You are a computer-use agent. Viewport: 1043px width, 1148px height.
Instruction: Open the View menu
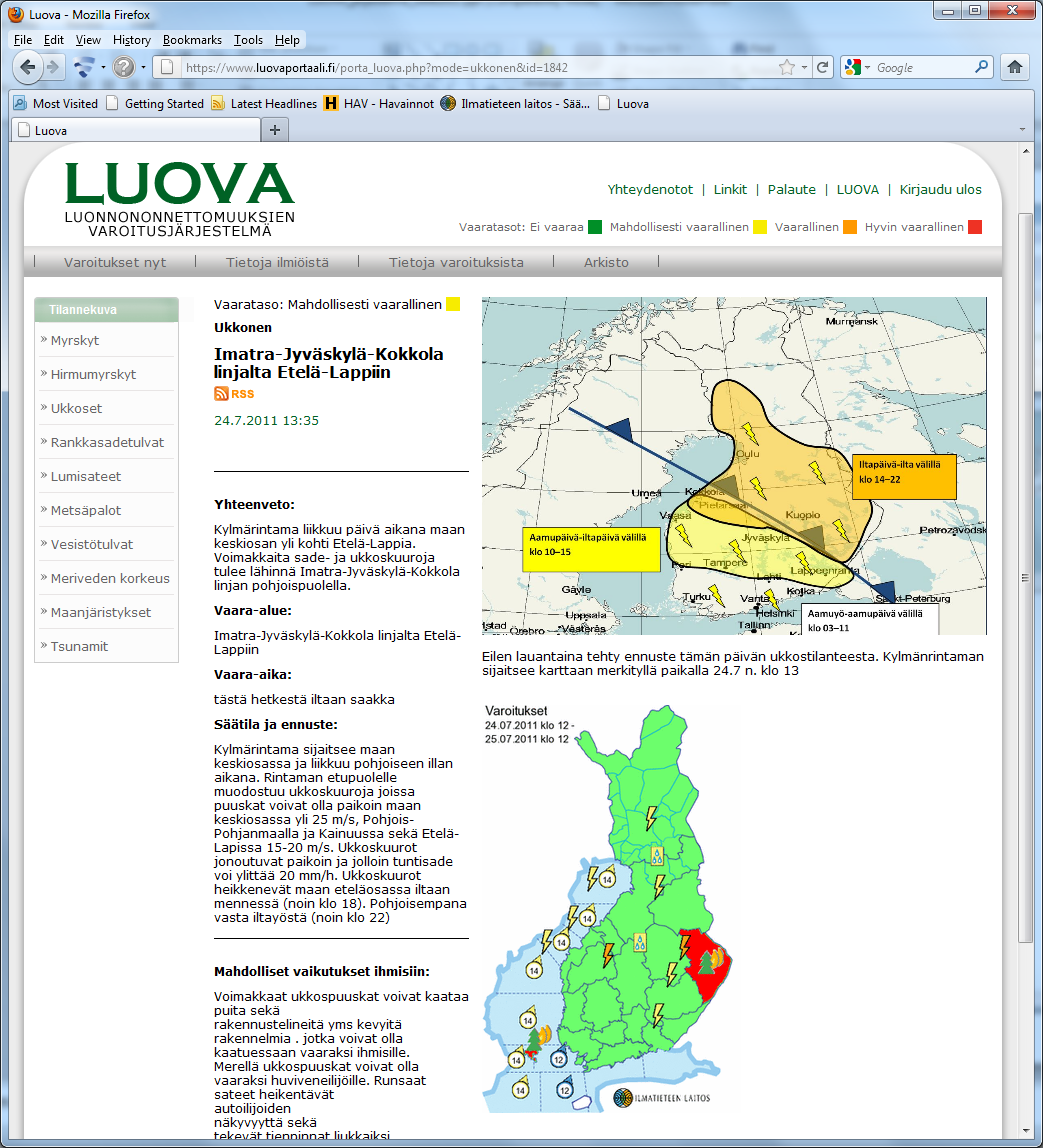[88, 40]
